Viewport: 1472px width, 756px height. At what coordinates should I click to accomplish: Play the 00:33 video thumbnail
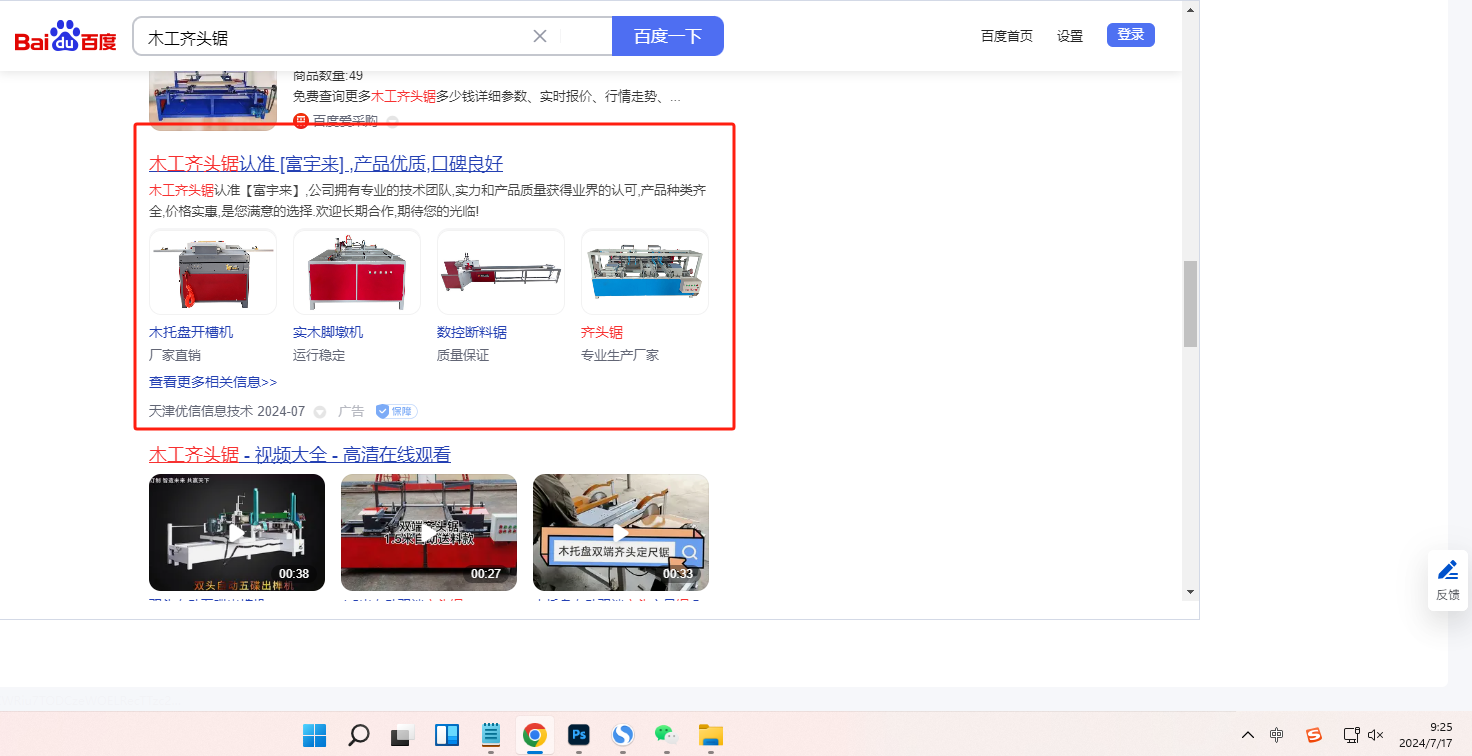621,532
